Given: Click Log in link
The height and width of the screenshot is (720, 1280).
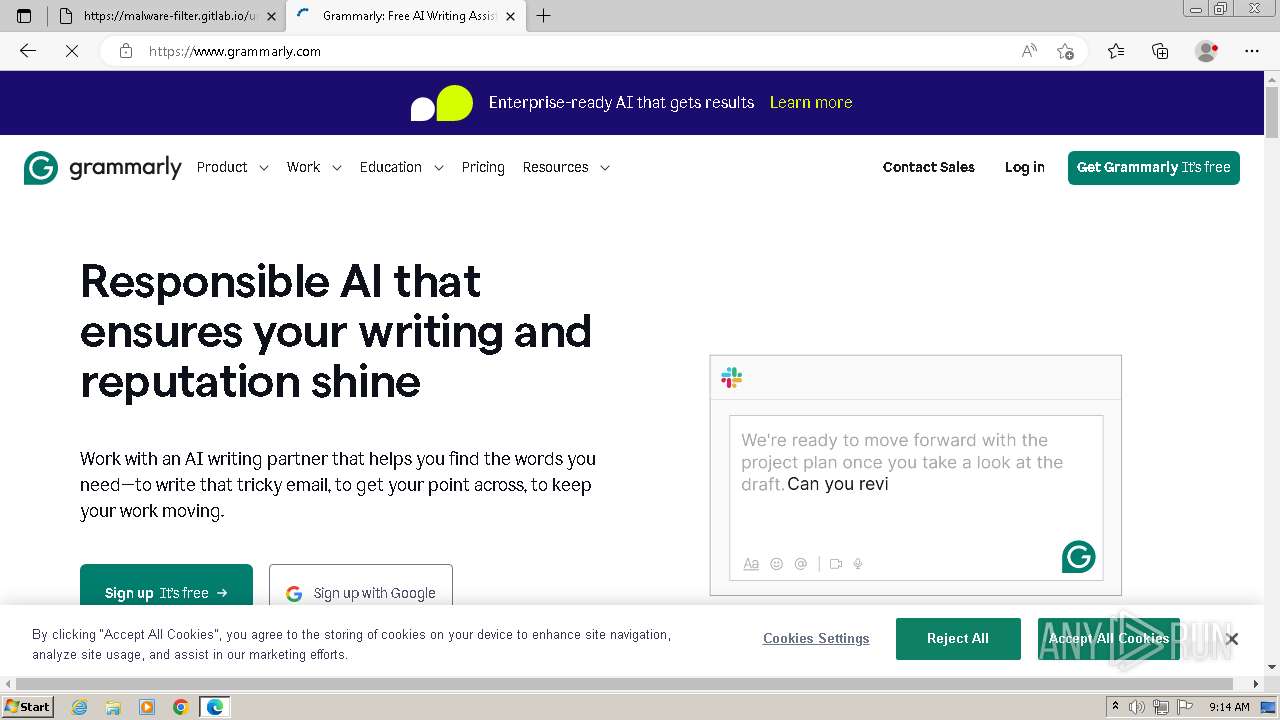Looking at the screenshot, I should pos(1025,167).
